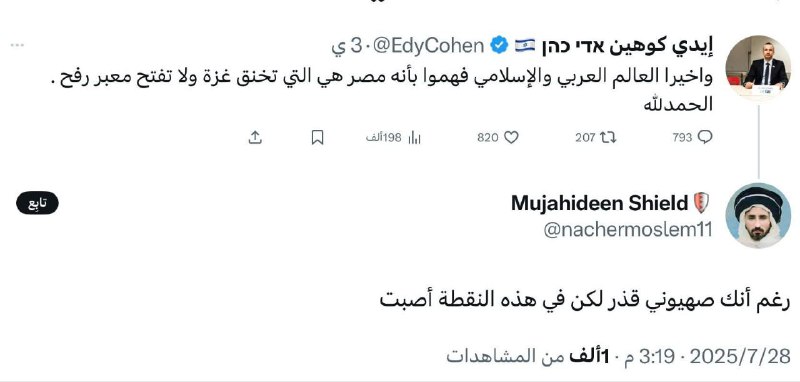Click the shield emoji beside Mujahideen Shield

[702, 203]
